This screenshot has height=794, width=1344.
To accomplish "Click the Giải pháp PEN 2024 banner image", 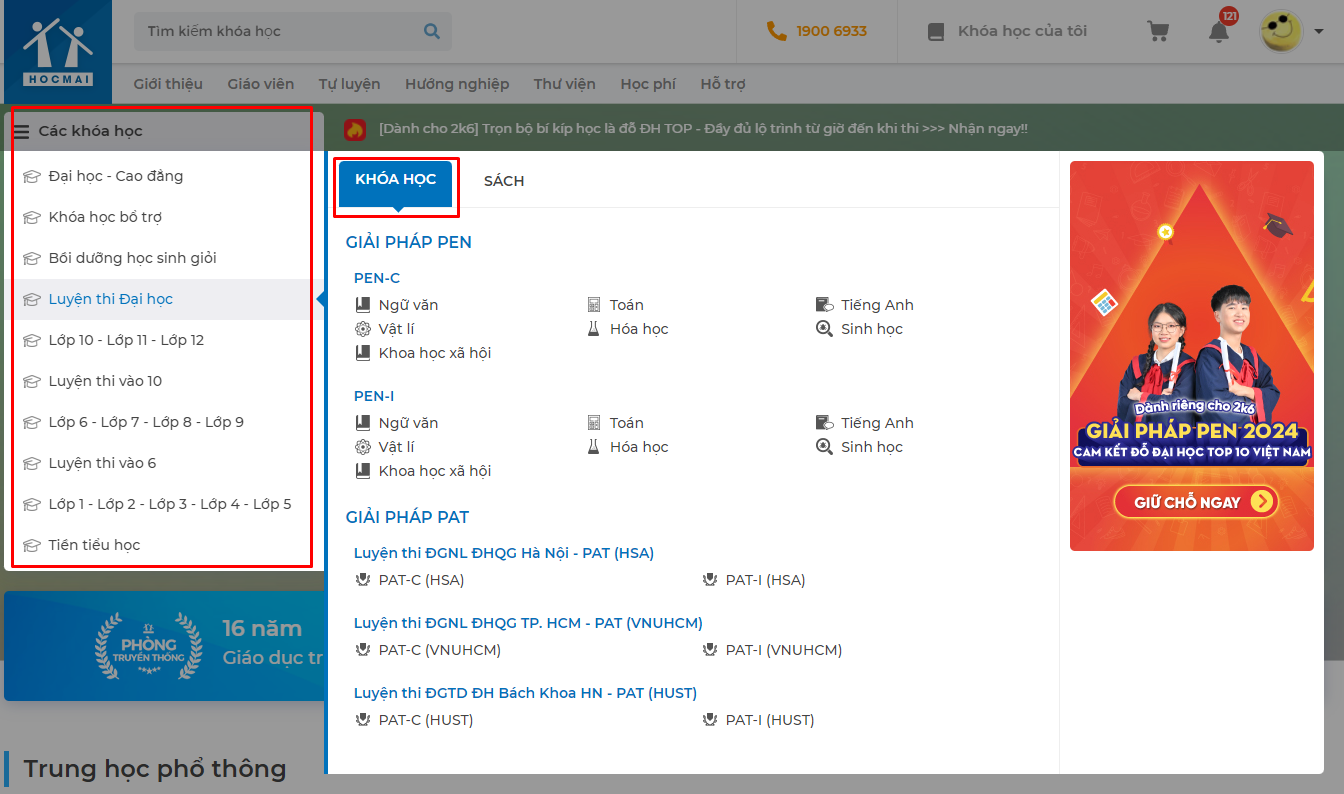I will coord(1192,356).
